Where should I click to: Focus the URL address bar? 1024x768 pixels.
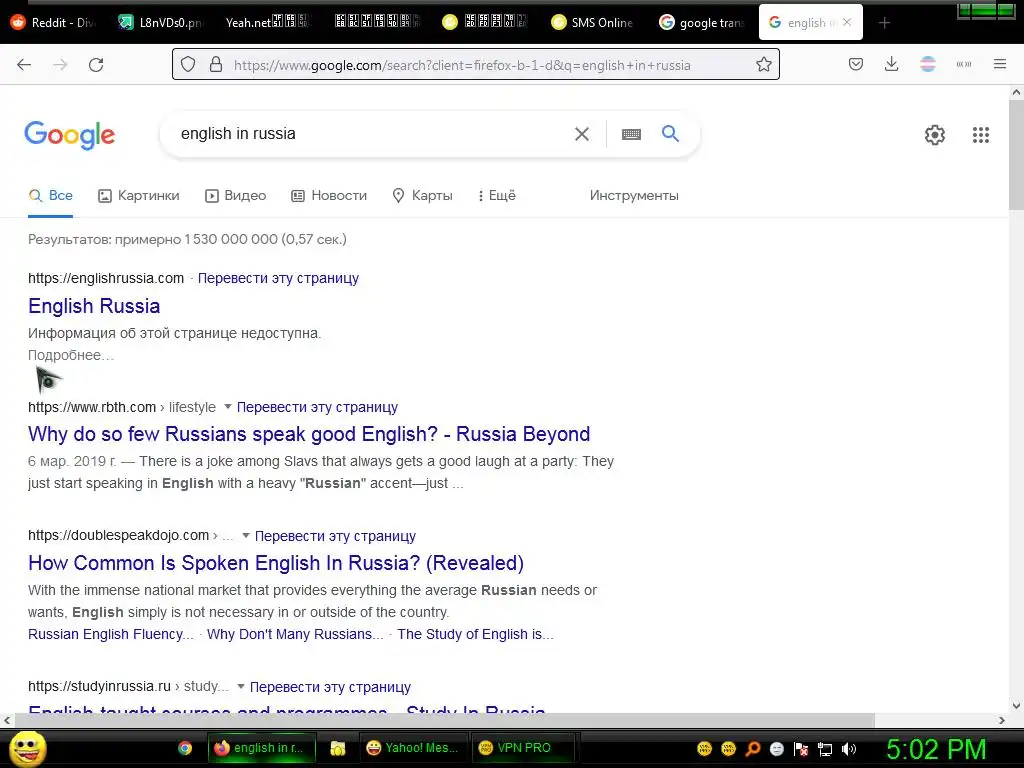pyautogui.click(x=475, y=65)
